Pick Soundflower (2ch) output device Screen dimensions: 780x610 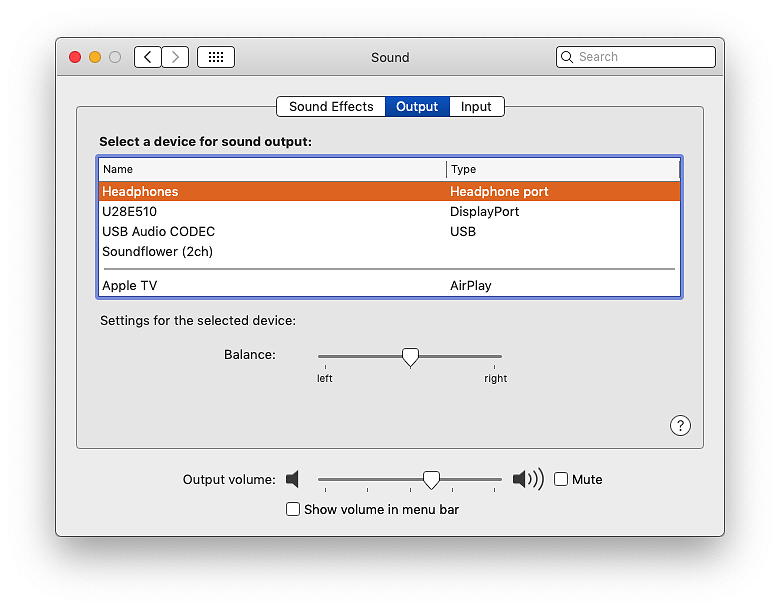pyautogui.click(x=390, y=251)
